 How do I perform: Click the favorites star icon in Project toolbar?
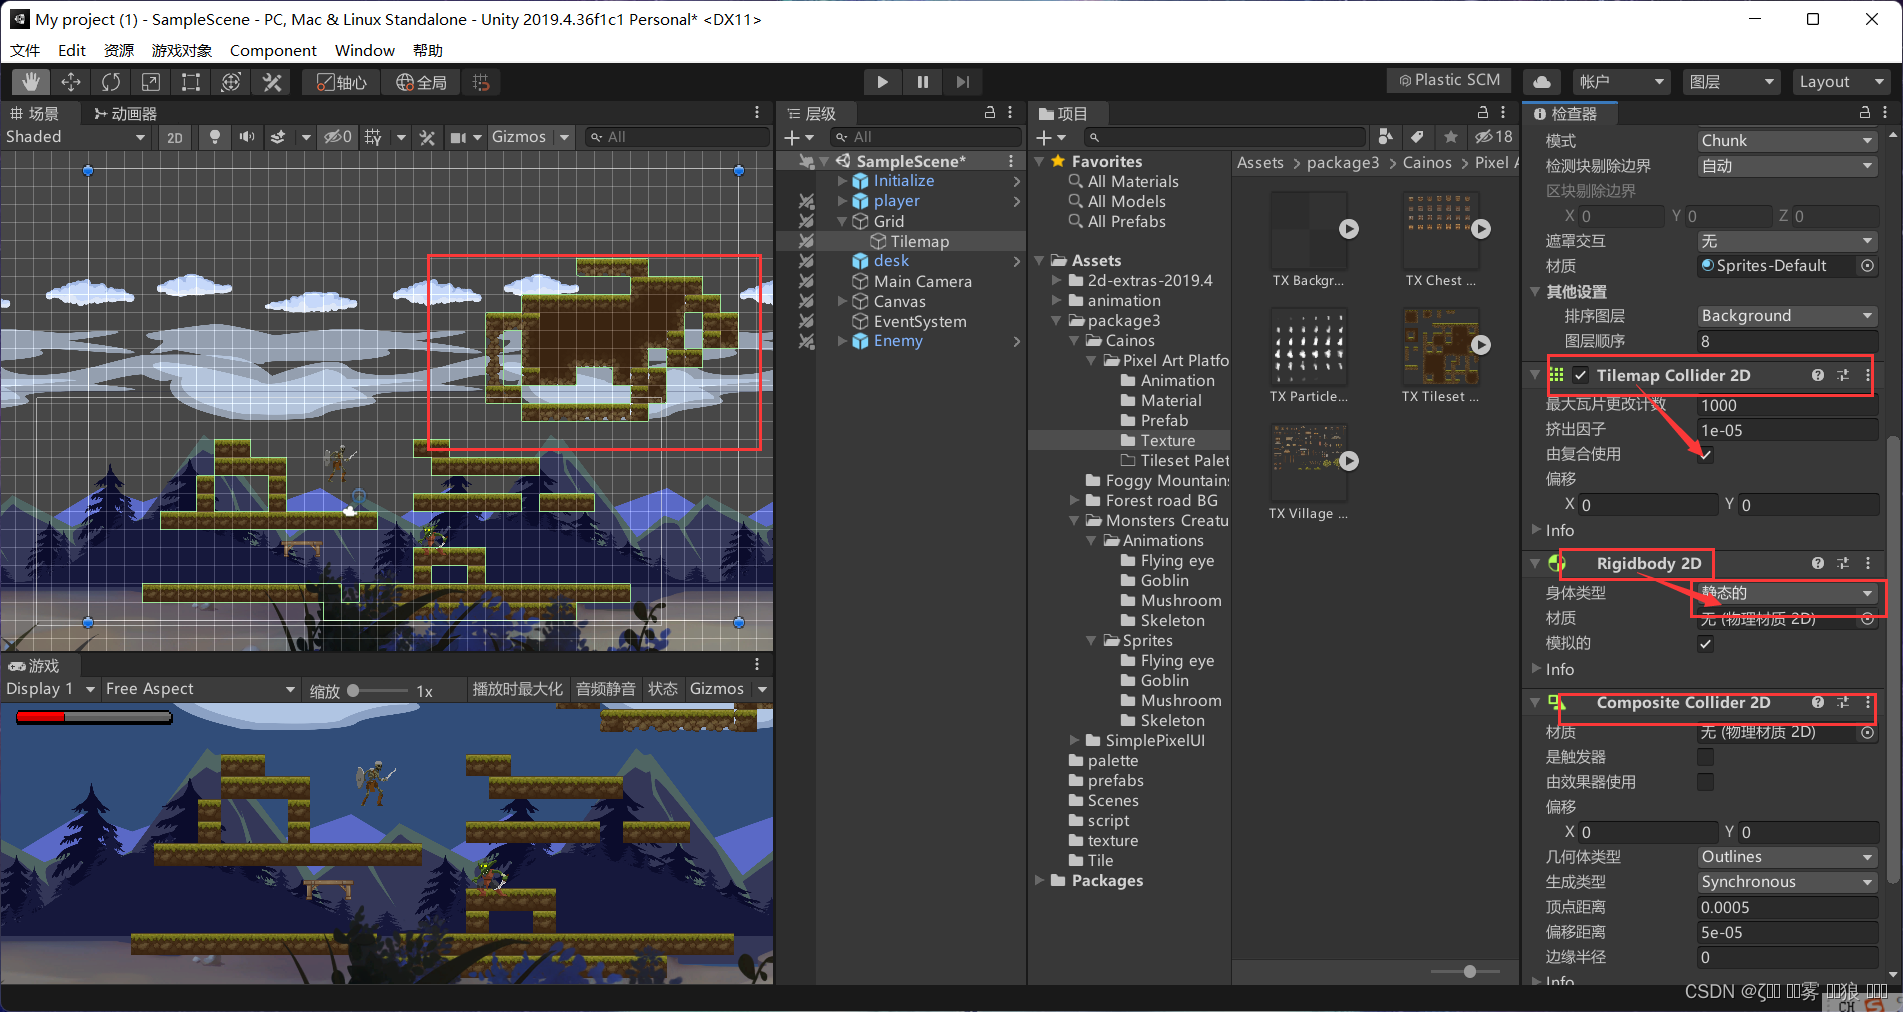point(1450,137)
